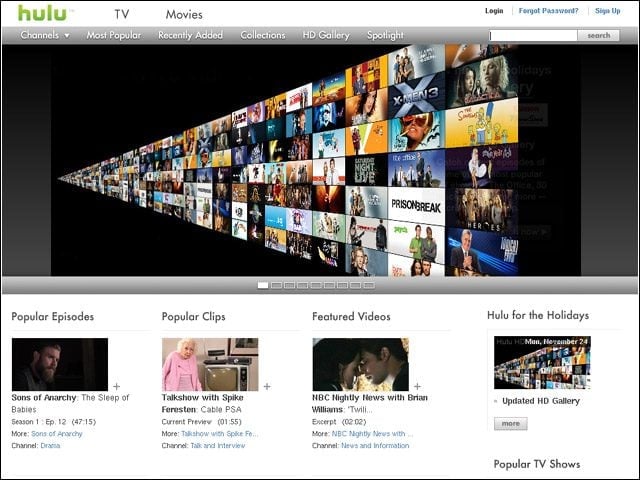Focus the search text field
The image size is (640, 480).
point(533,36)
